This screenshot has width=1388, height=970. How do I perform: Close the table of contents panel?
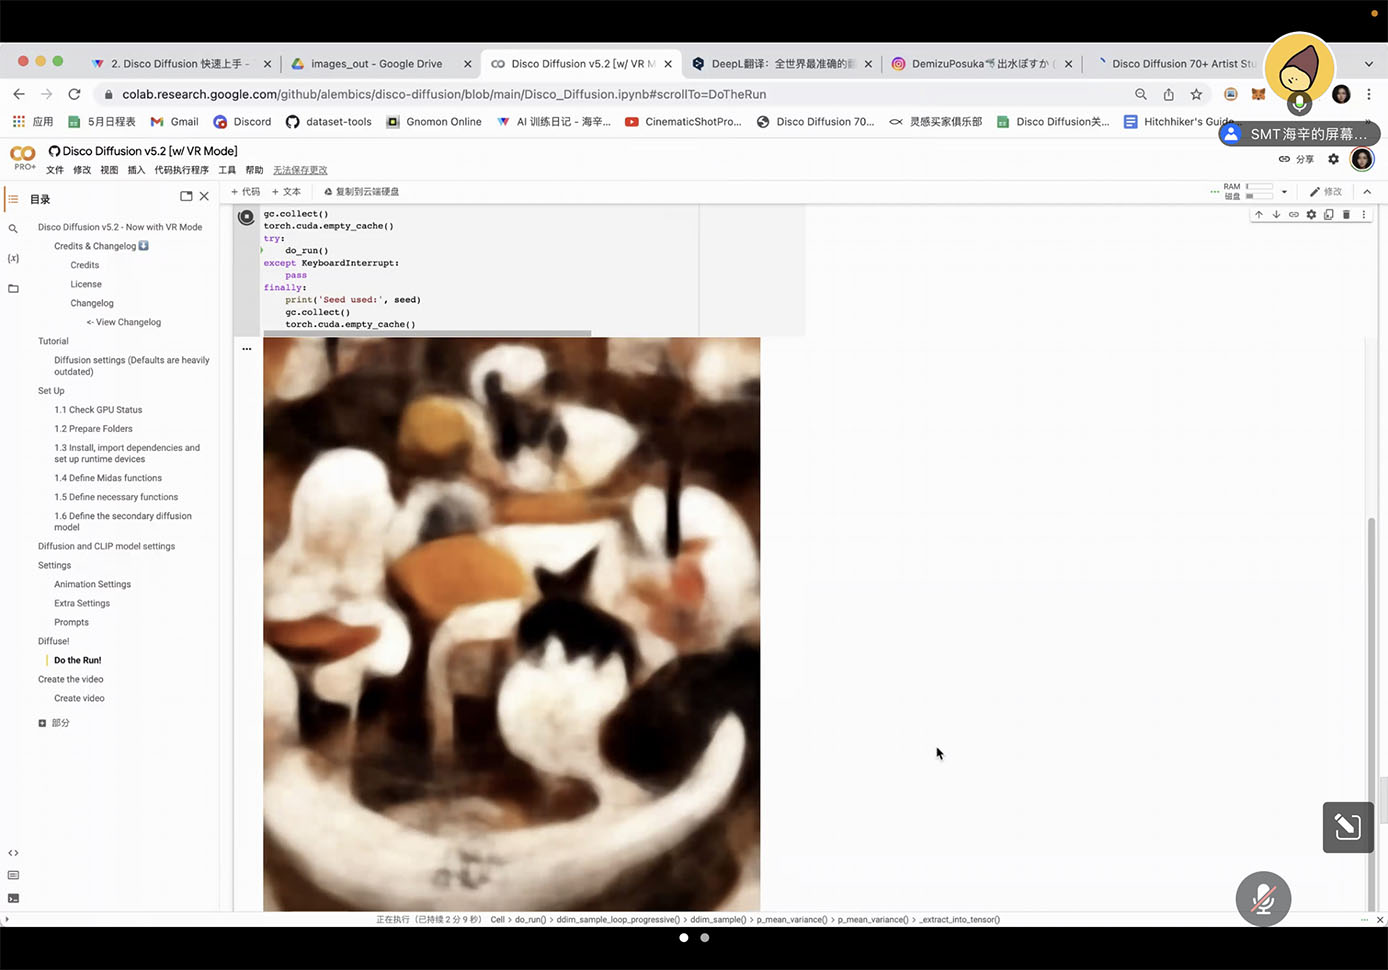tap(204, 196)
